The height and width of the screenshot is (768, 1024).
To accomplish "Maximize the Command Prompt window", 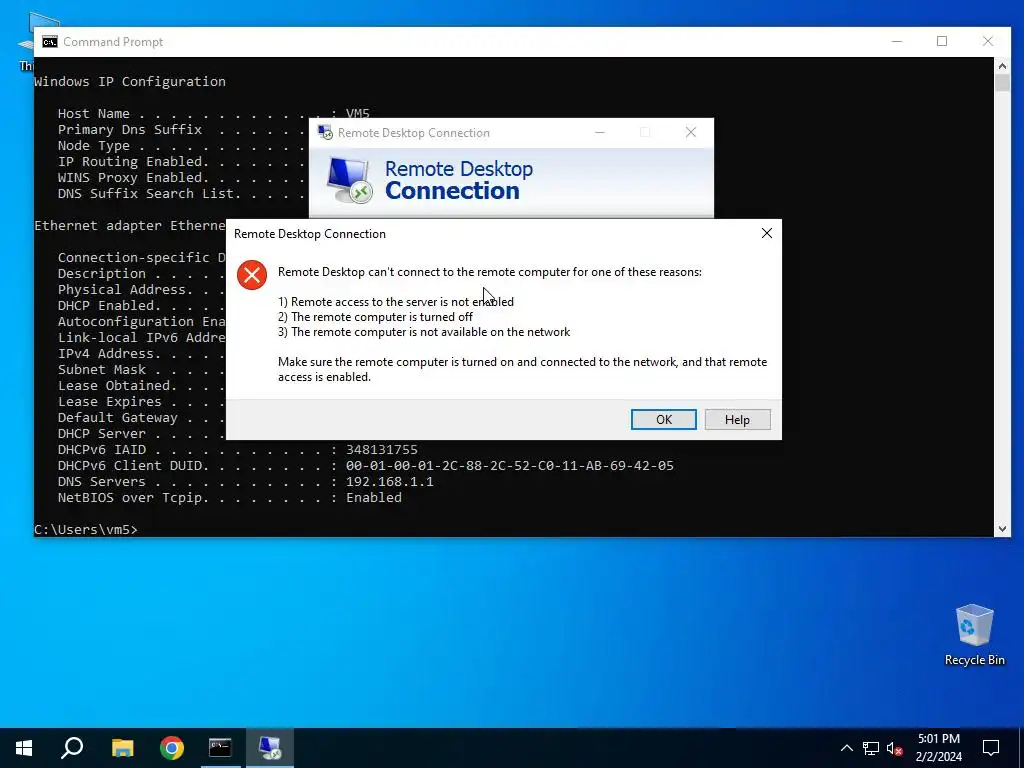I will click(x=942, y=41).
